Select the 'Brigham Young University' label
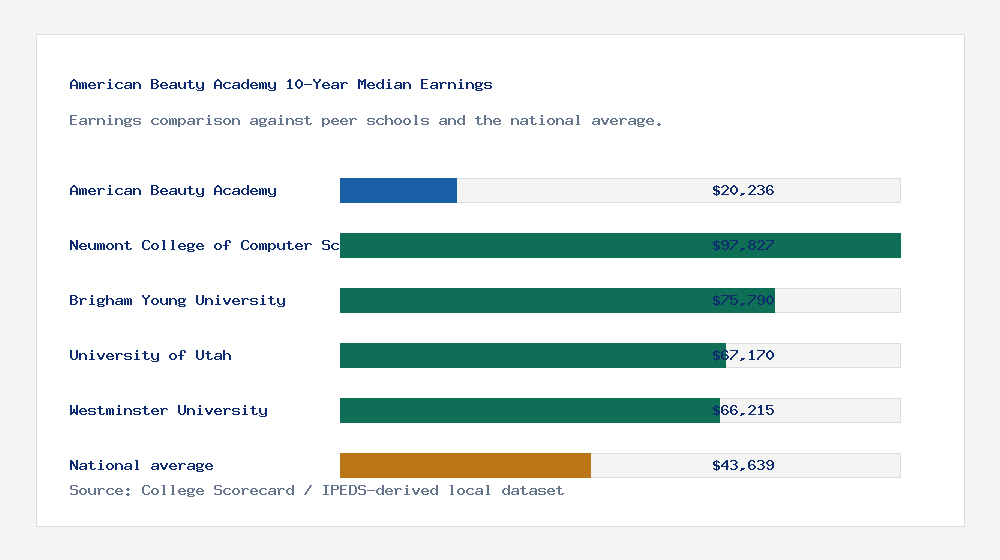Image resolution: width=1000 pixels, height=560 pixels. point(177,300)
